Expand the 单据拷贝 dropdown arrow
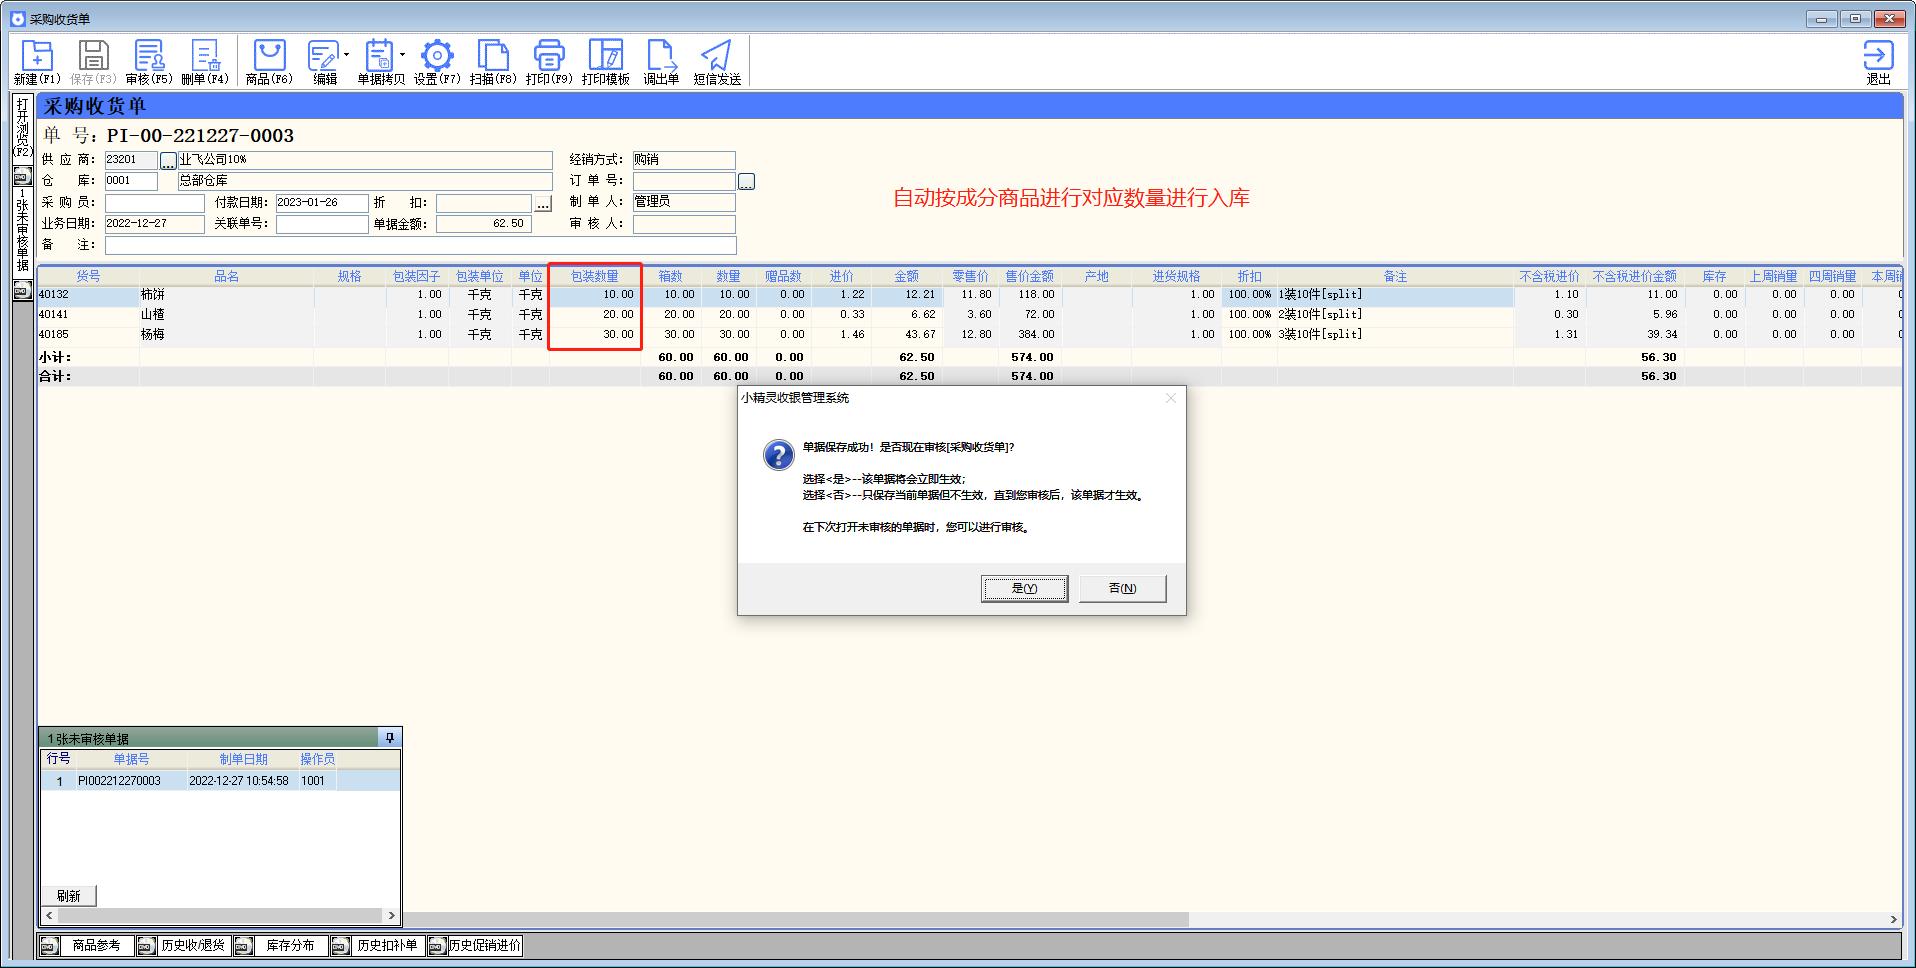Screen dimensions: 1916x968 point(402,55)
